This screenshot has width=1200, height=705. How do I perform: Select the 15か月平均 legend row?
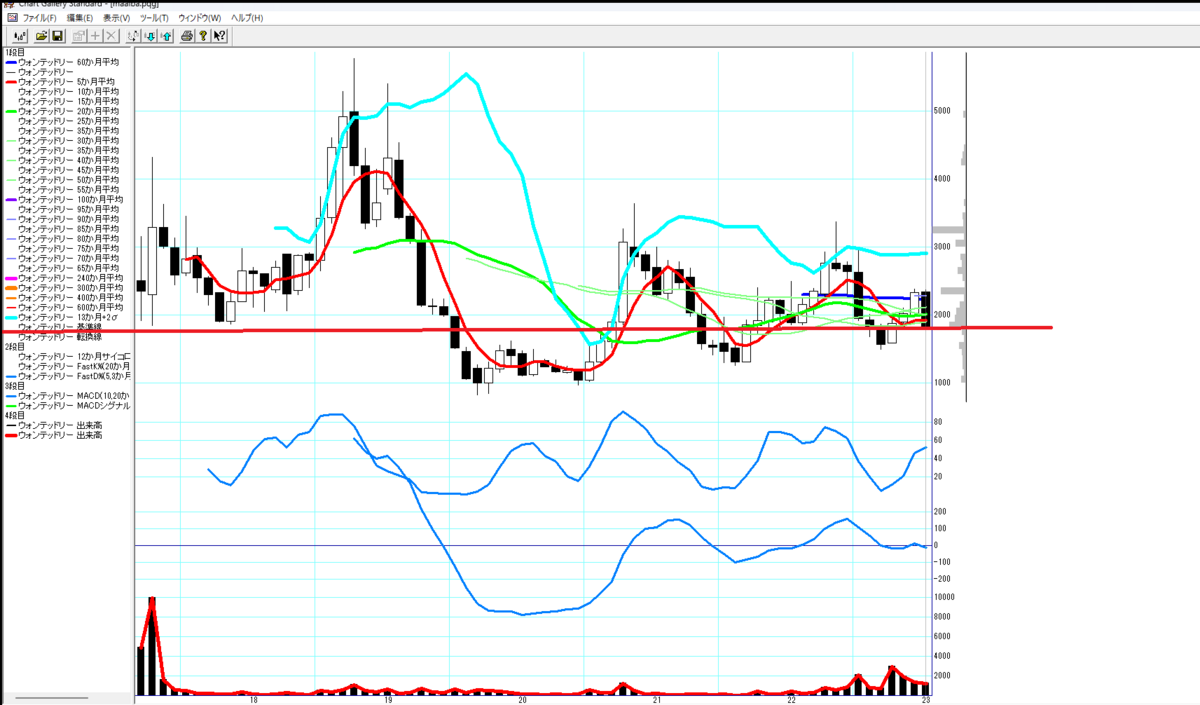[x=67, y=101]
